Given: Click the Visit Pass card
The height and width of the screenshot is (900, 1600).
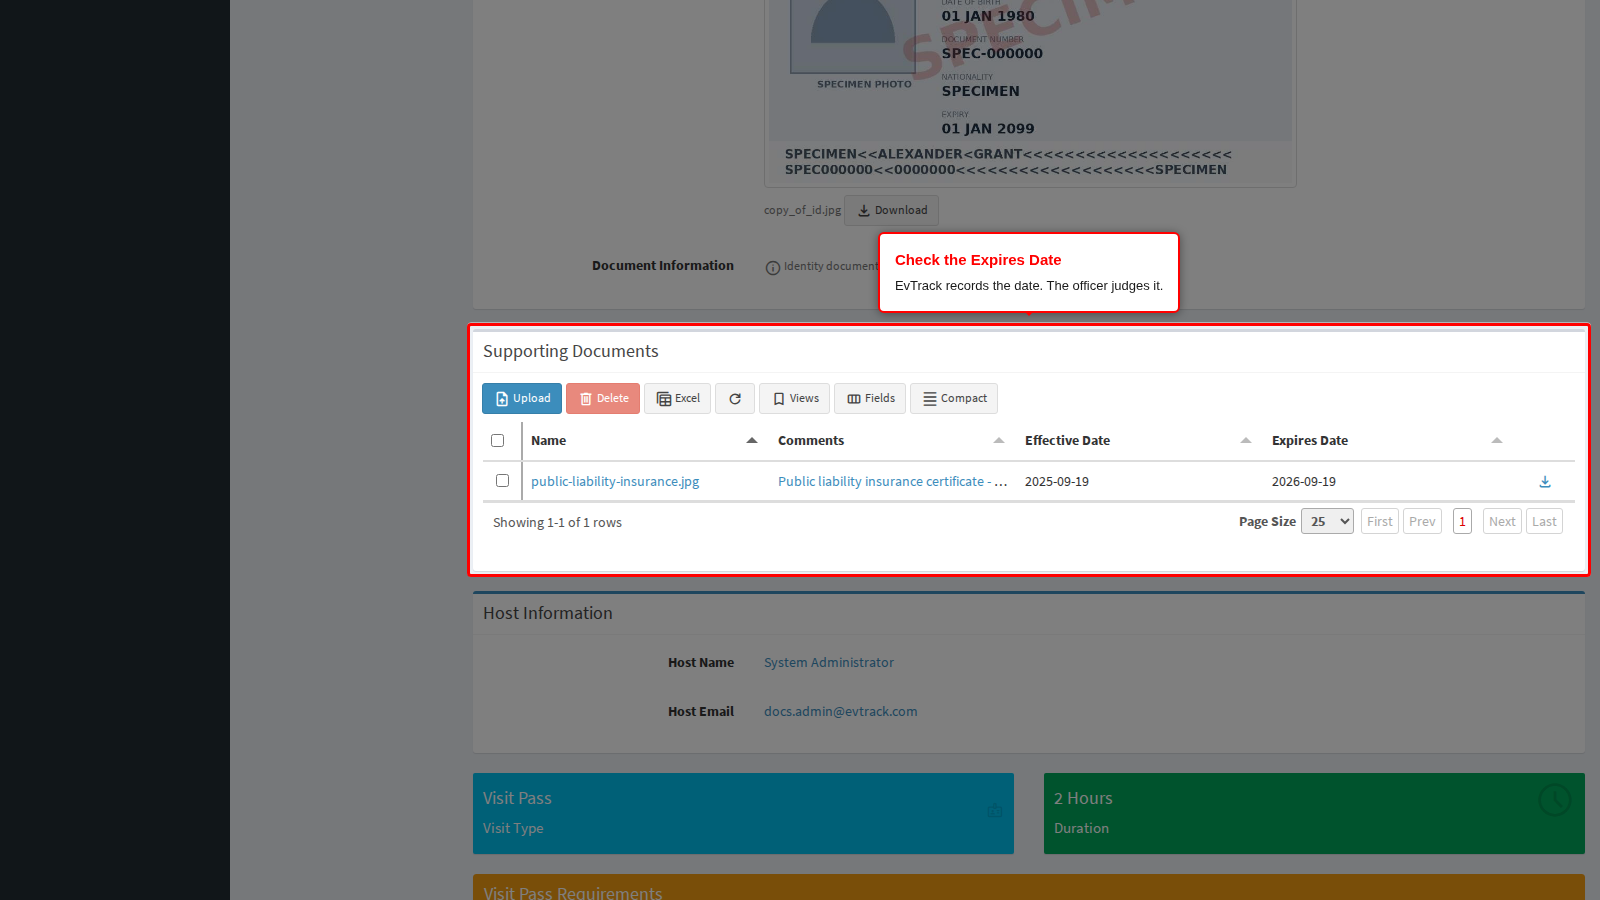Looking at the screenshot, I should click(743, 813).
